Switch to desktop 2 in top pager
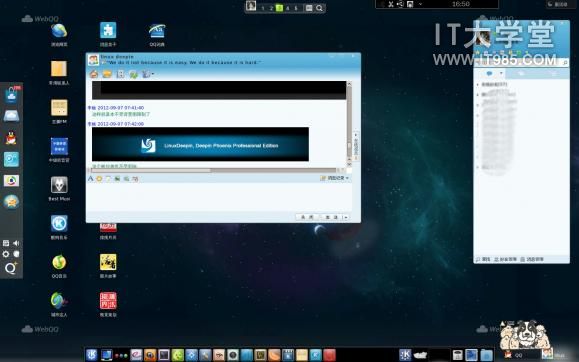Screen dimensions: 579x362 271,8
